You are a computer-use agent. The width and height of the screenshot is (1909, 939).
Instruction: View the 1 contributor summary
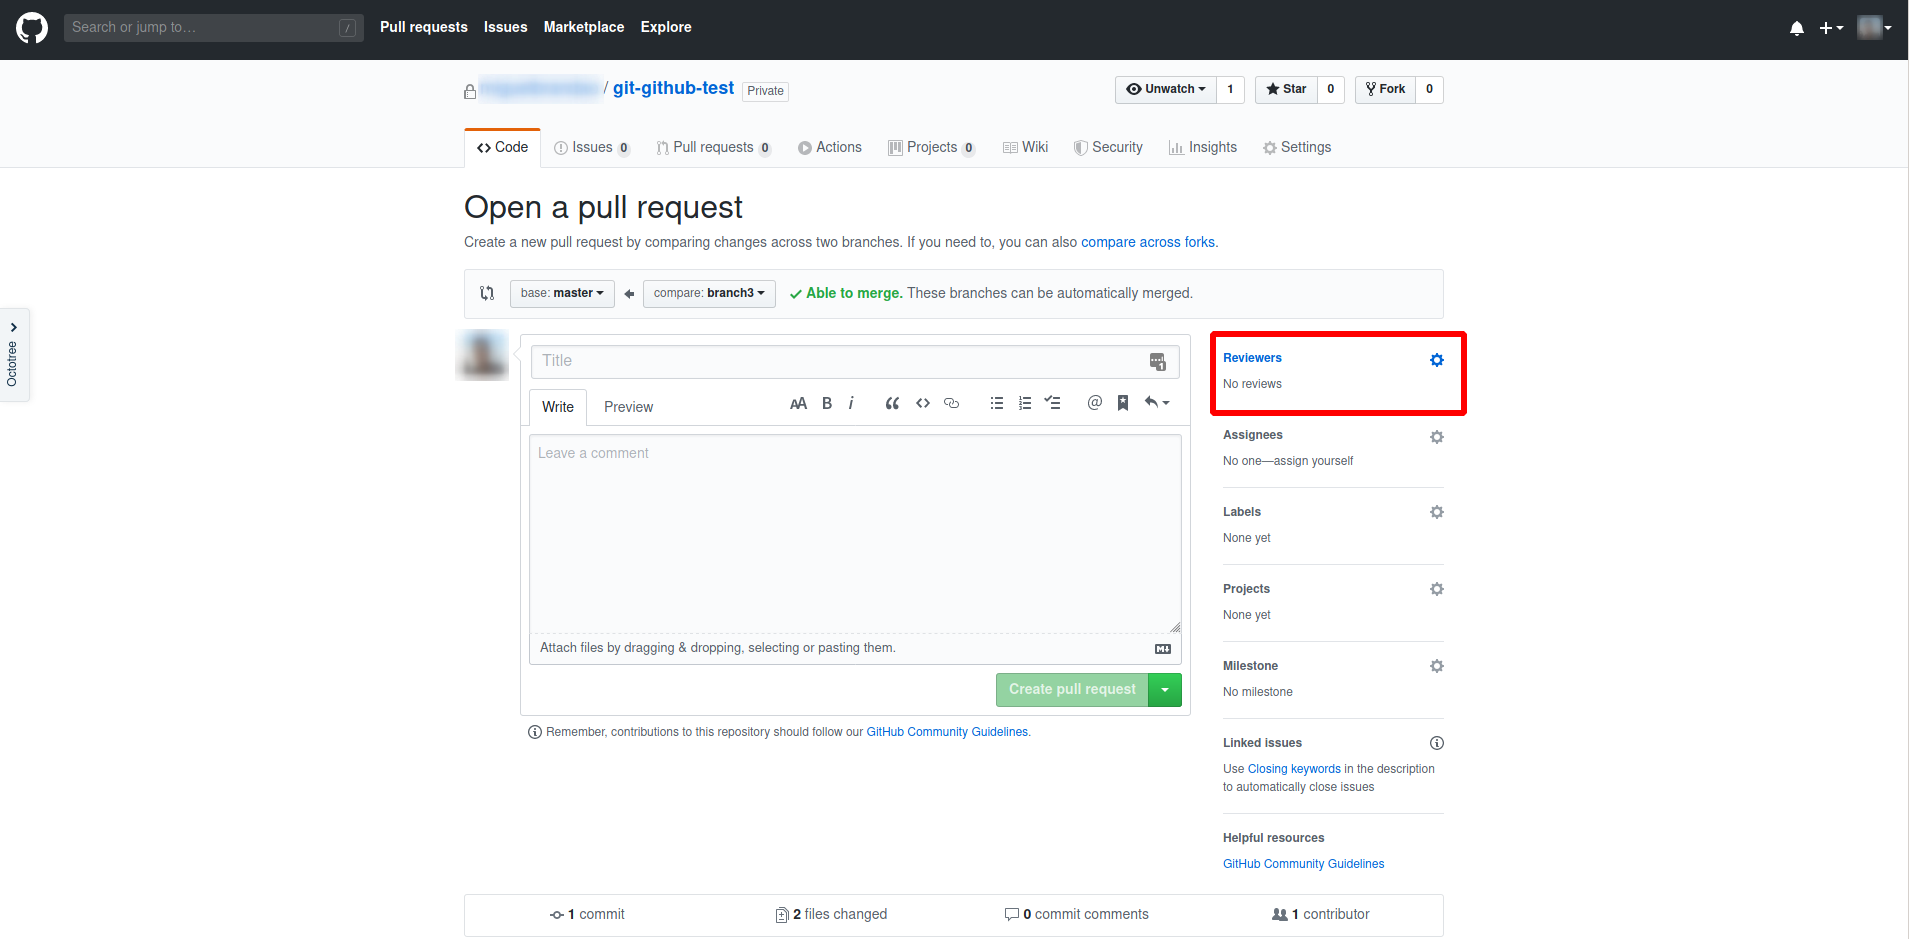pyautogui.click(x=1320, y=914)
